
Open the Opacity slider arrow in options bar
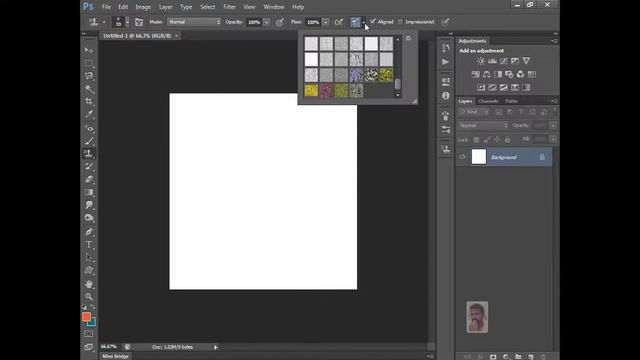click(x=267, y=22)
